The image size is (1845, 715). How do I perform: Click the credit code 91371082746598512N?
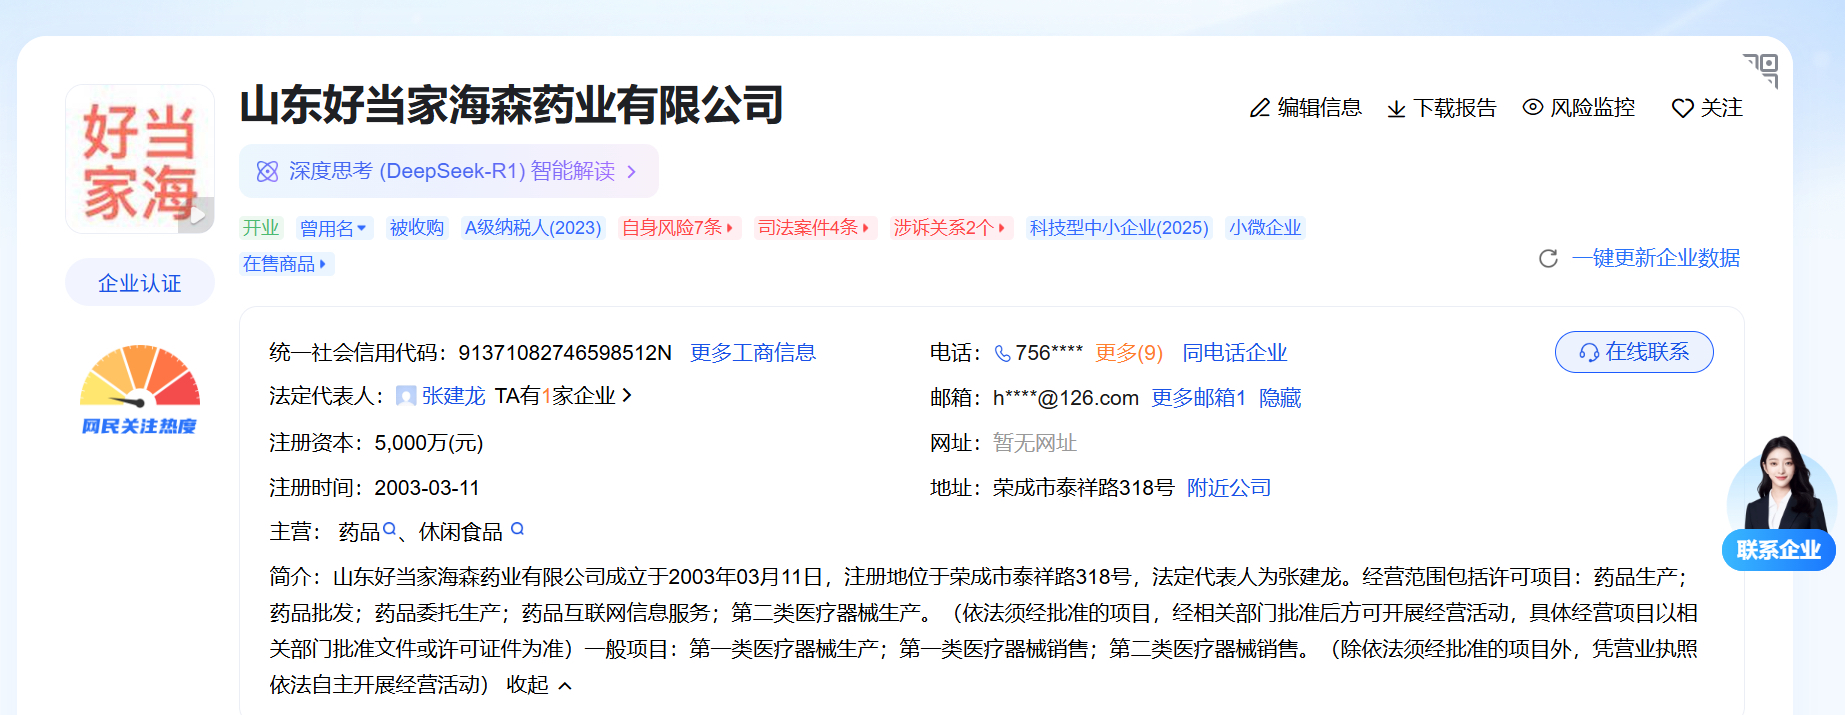coord(565,353)
